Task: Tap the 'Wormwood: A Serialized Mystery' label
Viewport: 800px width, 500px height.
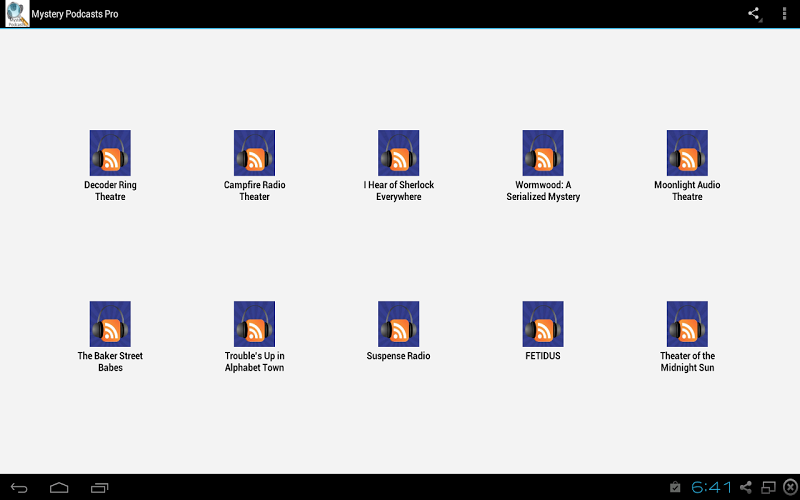Action: point(543,191)
